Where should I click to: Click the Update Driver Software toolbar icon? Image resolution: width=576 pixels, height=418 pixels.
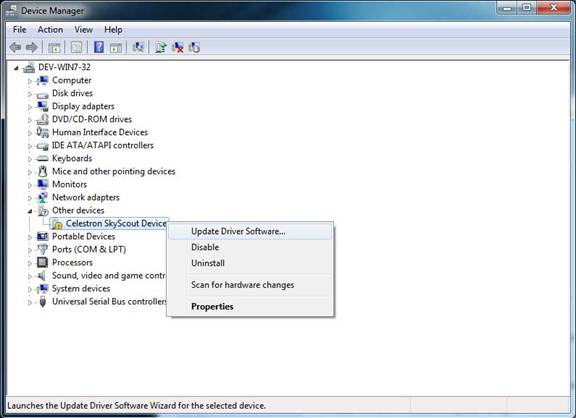click(161, 47)
